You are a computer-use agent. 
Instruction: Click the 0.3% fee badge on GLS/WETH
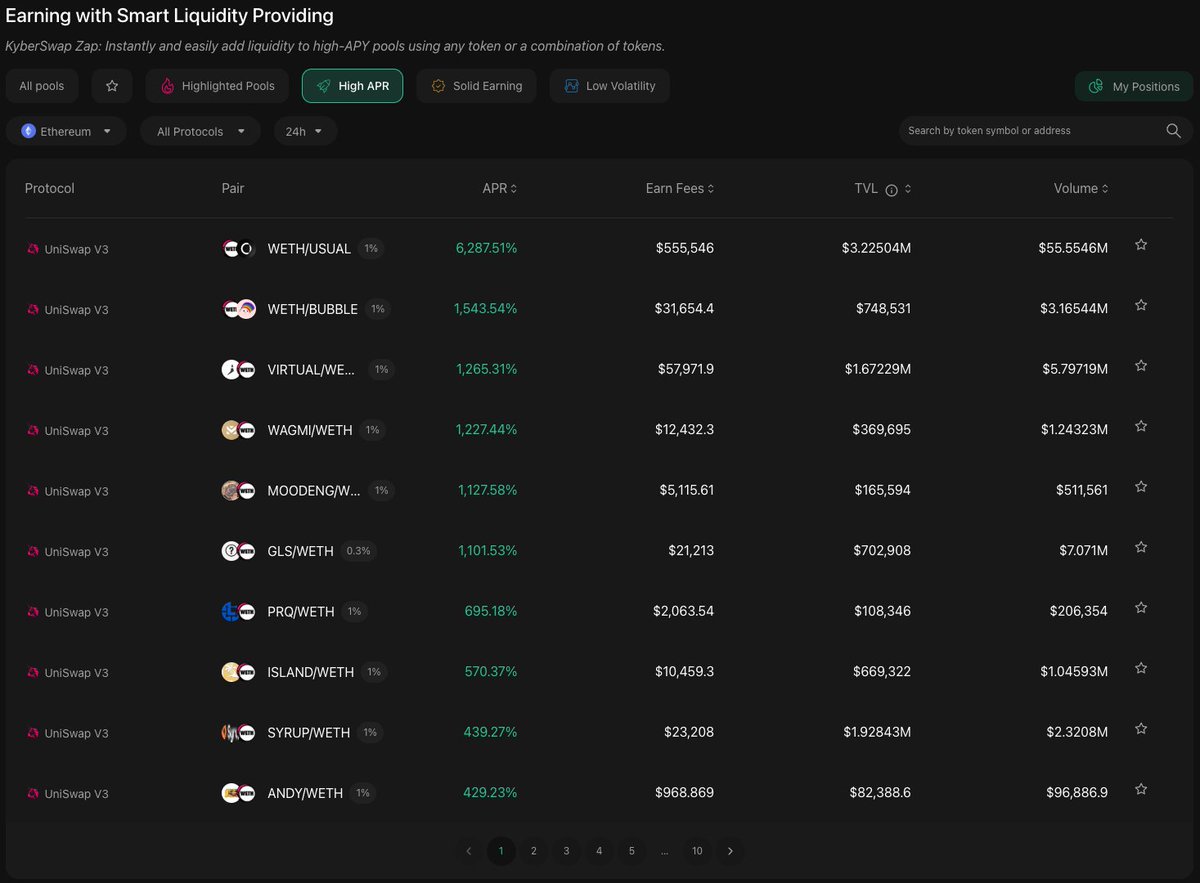357,551
